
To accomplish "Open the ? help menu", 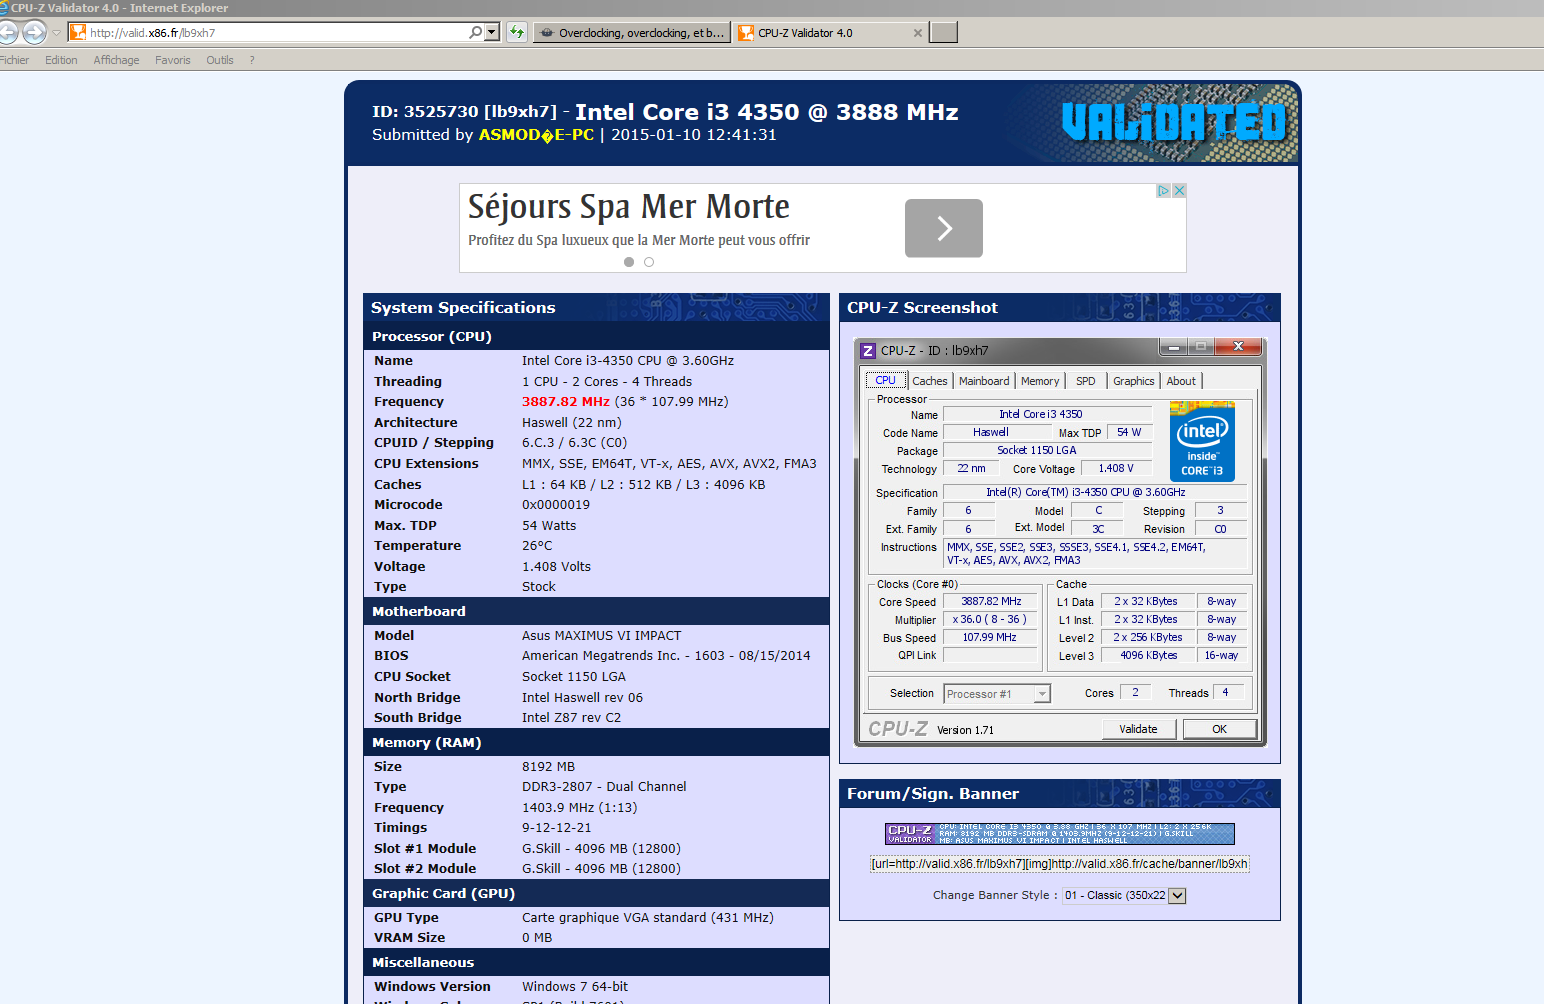I will pyautogui.click(x=252, y=60).
